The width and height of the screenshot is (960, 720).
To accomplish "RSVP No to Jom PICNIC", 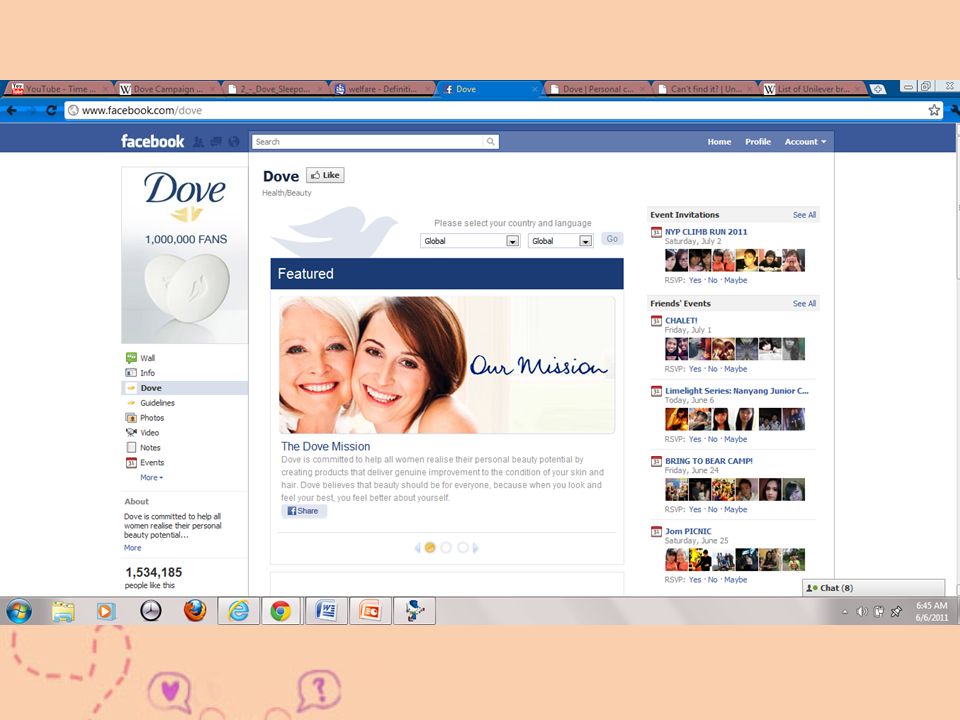I will (x=713, y=580).
